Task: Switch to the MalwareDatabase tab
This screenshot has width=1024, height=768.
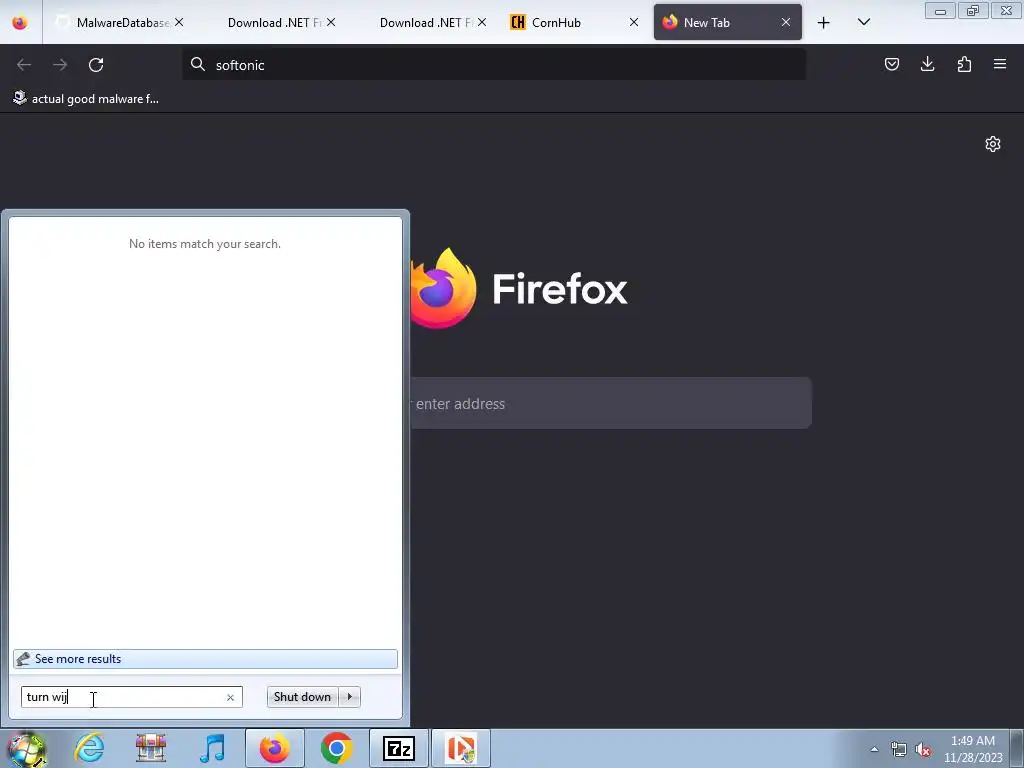Action: click(118, 22)
